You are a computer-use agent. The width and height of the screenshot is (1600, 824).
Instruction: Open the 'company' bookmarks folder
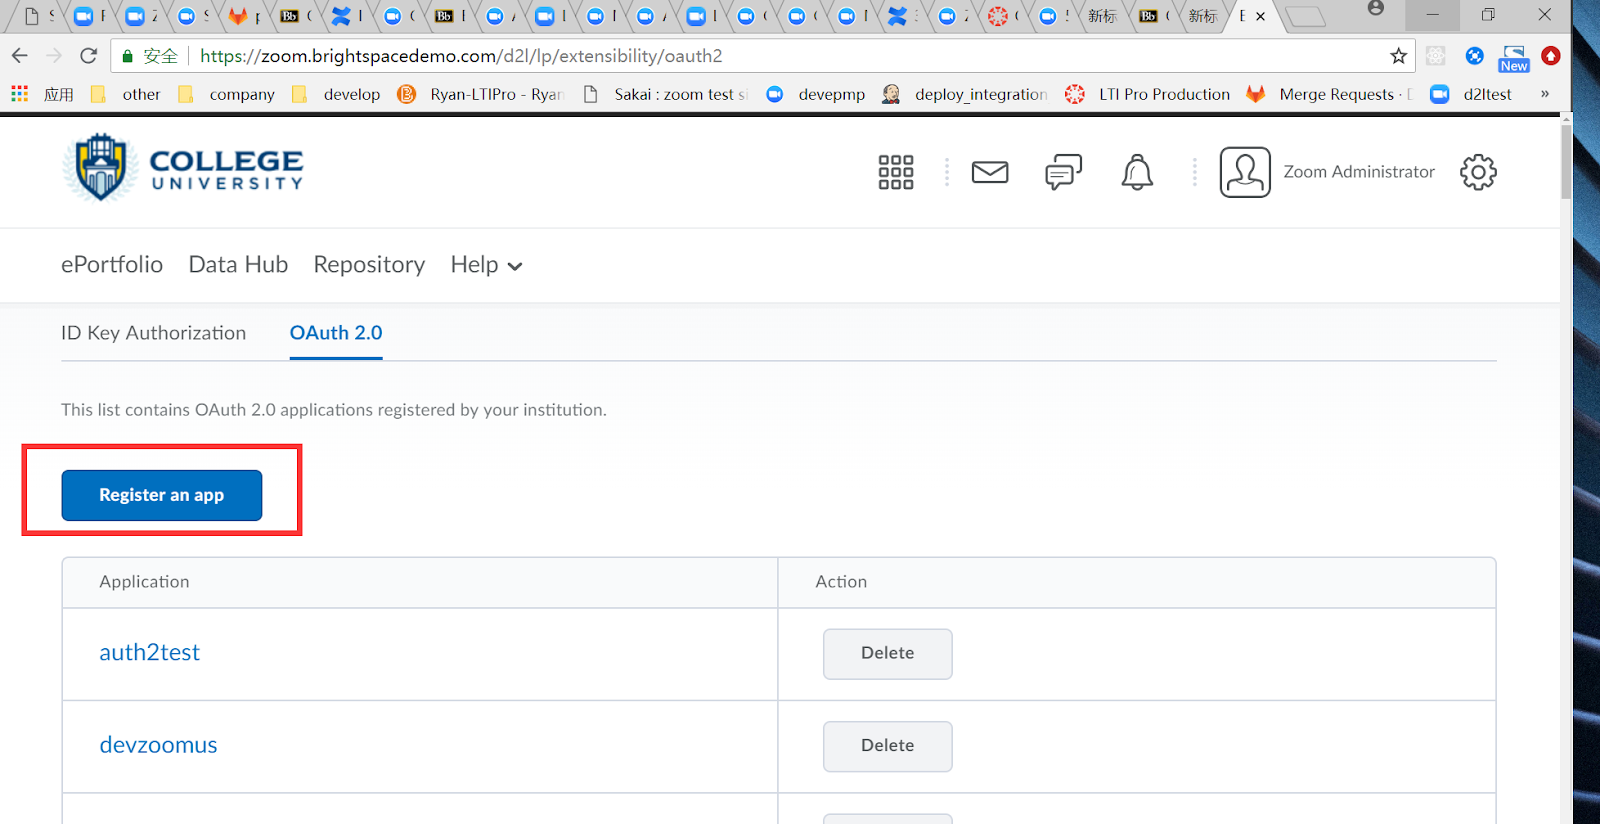click(x=227, y=94)
